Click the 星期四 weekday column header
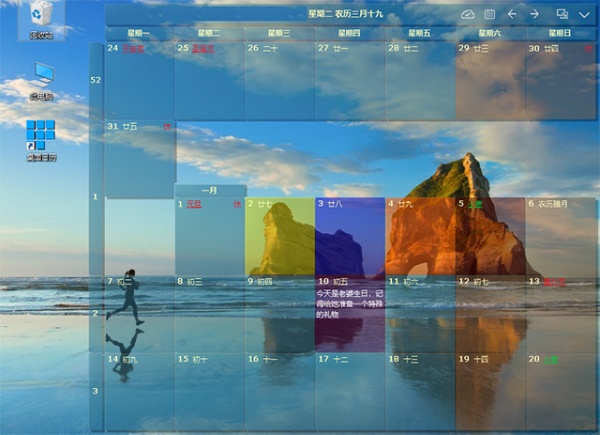 tap(349, 33)
